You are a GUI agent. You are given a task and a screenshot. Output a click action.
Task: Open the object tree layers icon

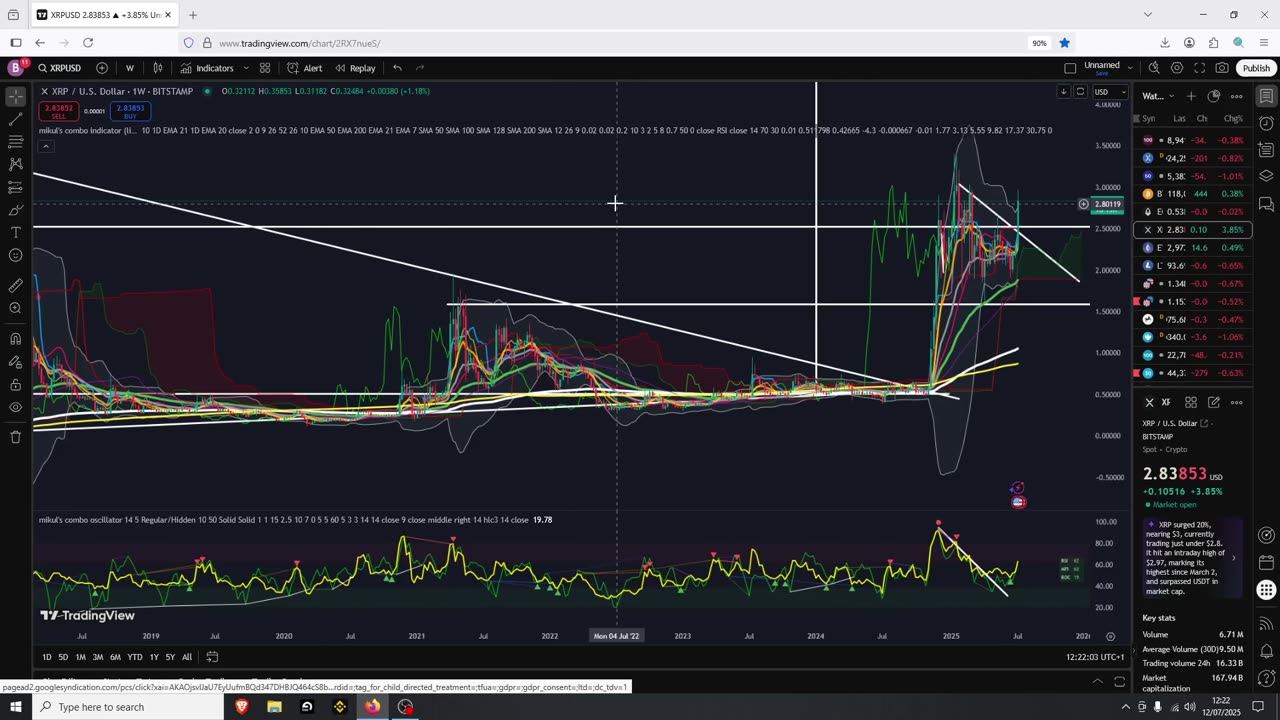pos(1266,176)
